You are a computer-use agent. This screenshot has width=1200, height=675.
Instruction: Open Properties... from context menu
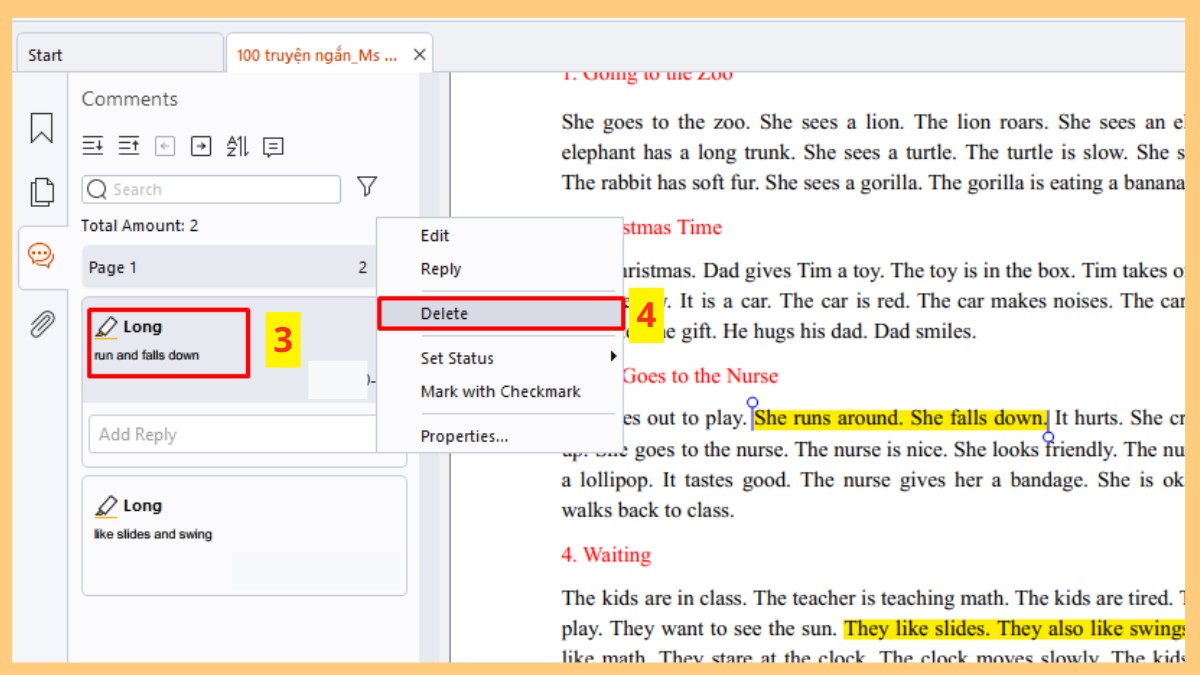click(x=464, y=436)
